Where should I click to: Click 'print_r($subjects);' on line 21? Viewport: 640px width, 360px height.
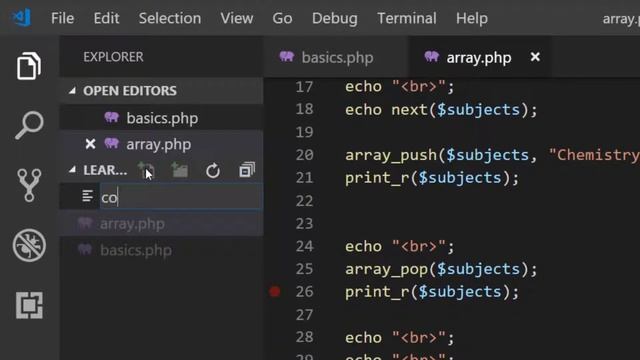(432, 178)
